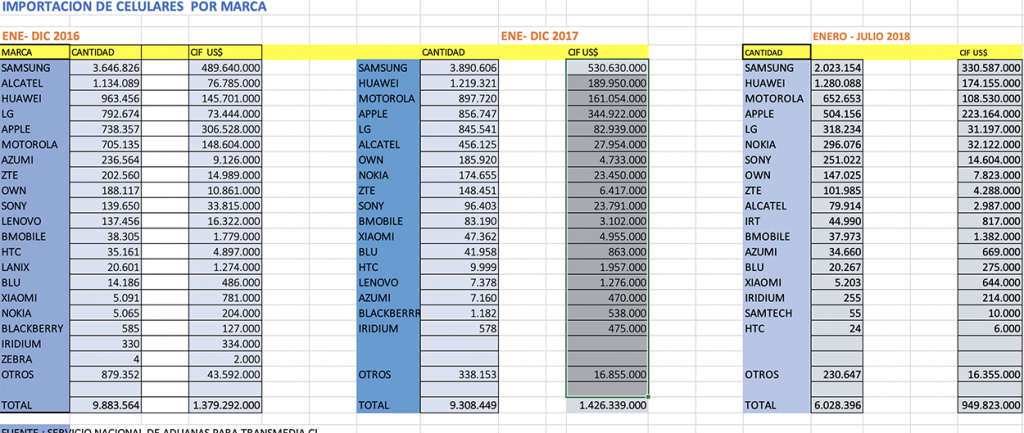Select 2016 total quantity 9.883.564
This screenshot has height=433, width=1024.
106,406
